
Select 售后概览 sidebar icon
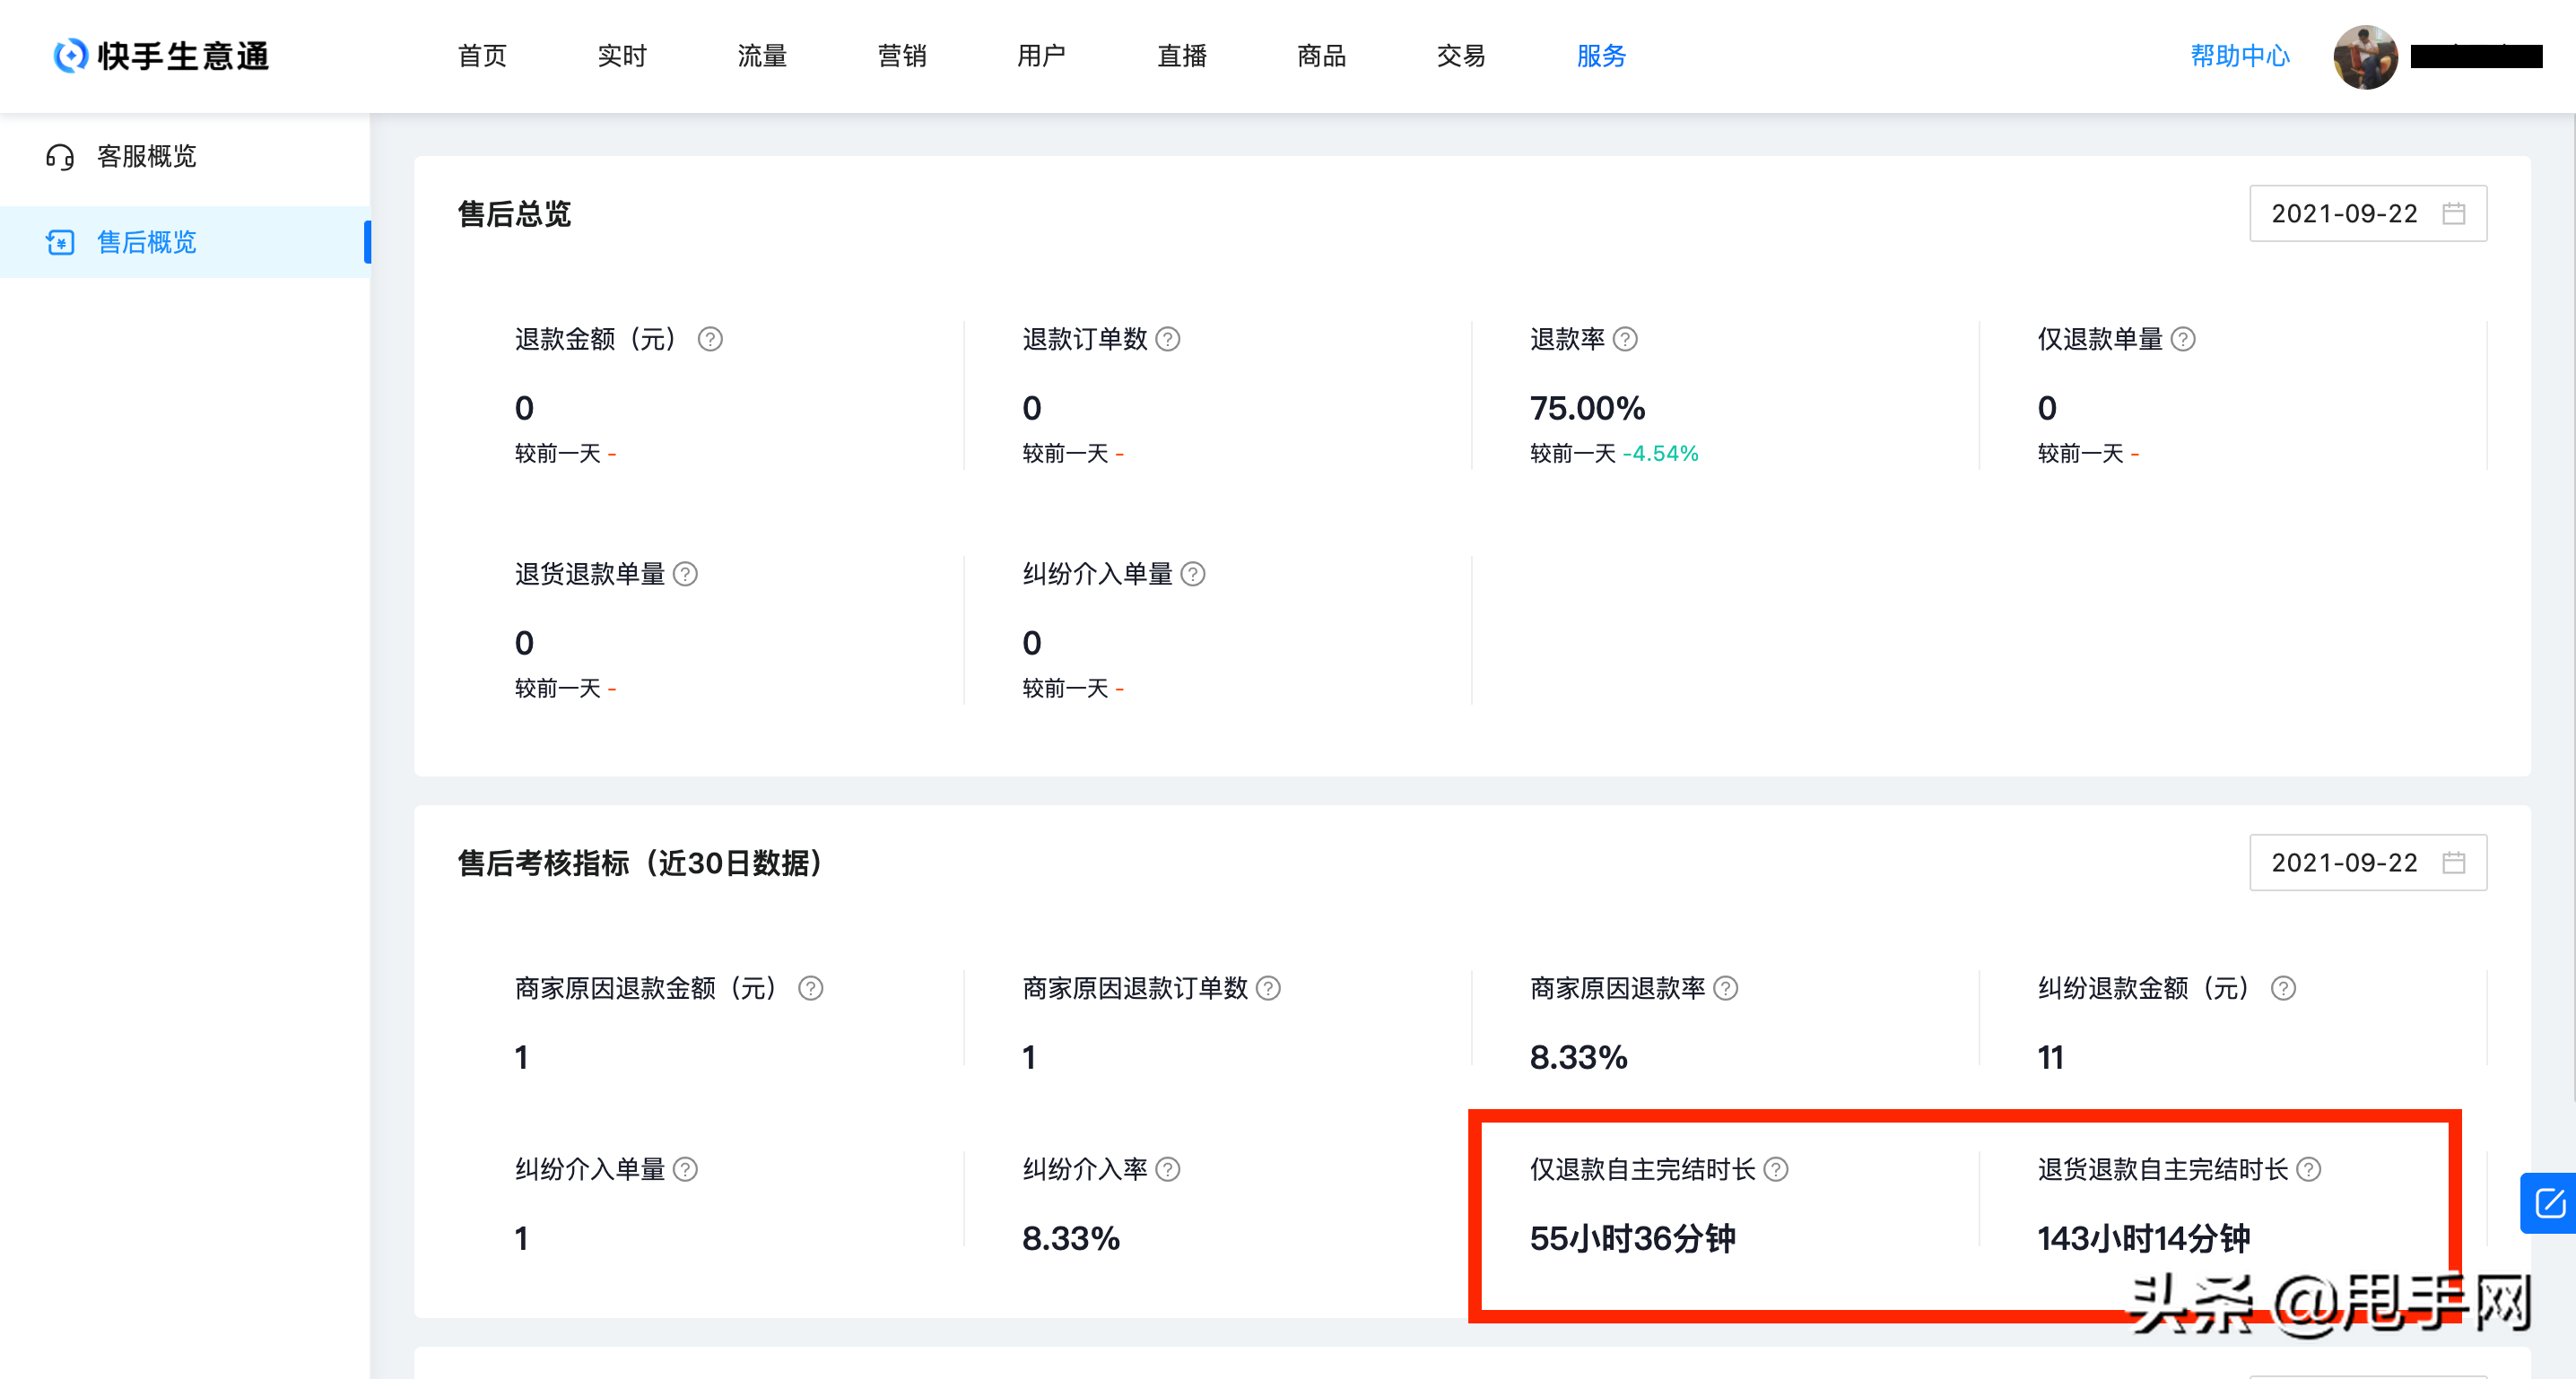(x=59, y=239)
